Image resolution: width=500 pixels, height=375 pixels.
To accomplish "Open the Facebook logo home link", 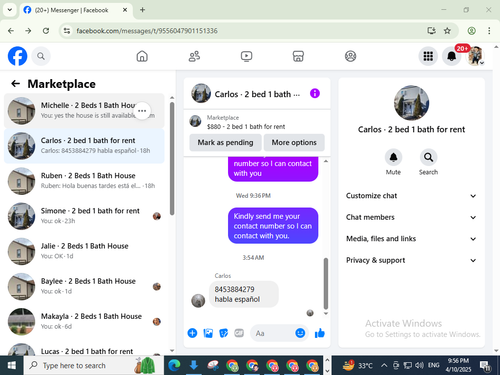I will 17,56.
